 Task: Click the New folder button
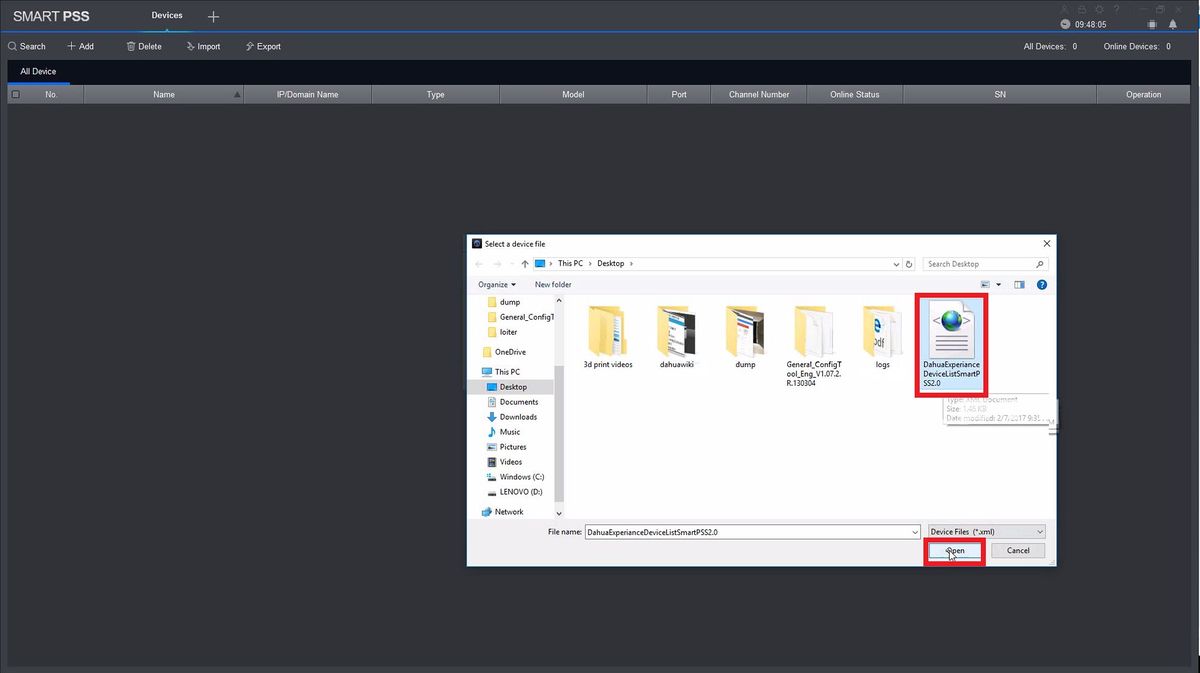[x=553, y=285]
